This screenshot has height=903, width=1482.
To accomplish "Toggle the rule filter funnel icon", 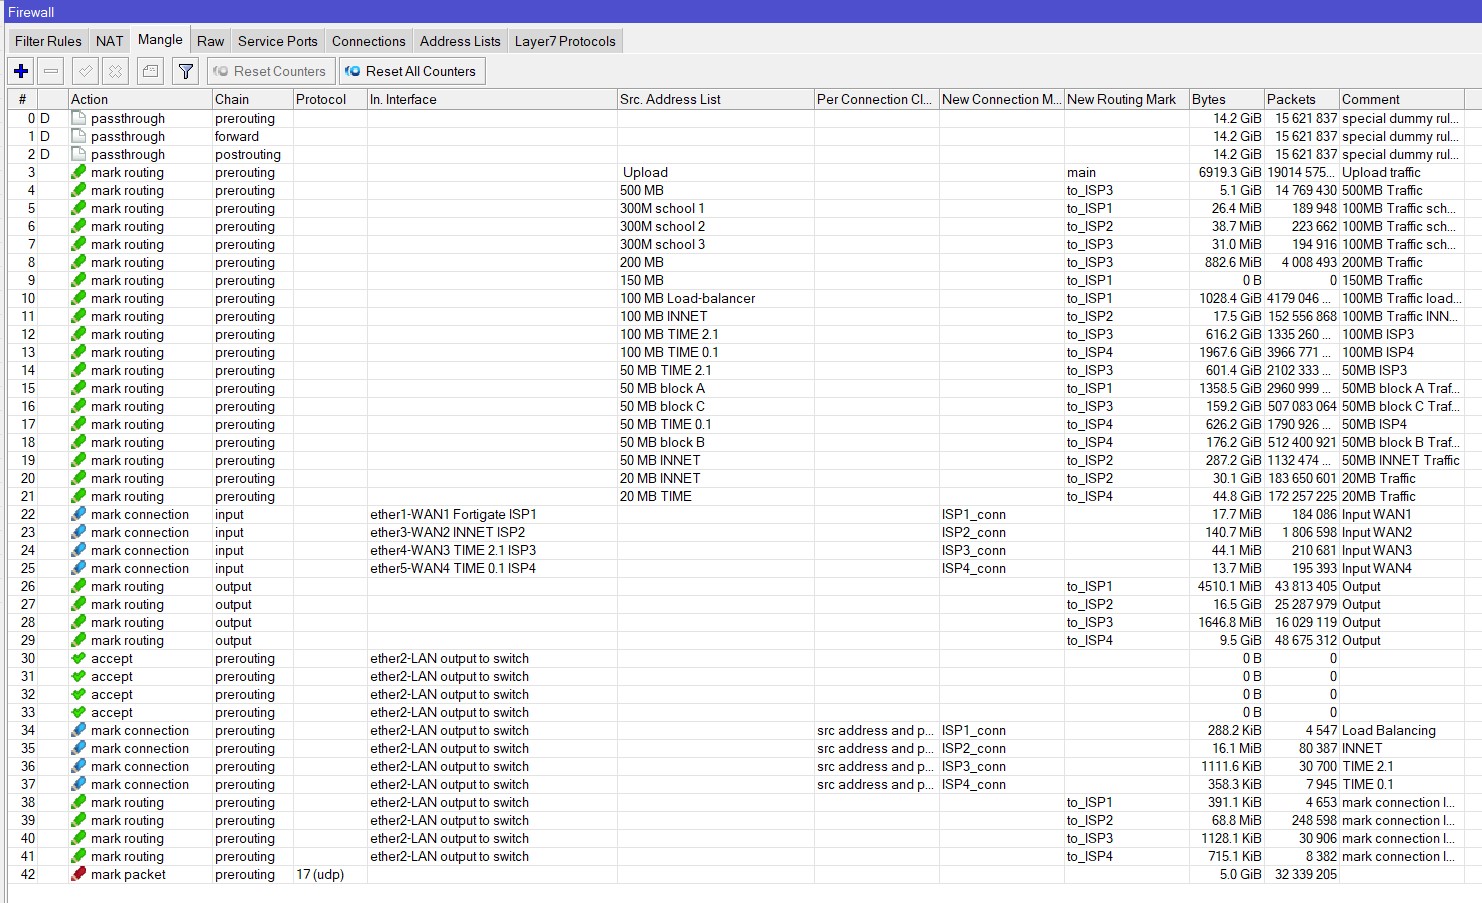I will [x=185, y=70].
